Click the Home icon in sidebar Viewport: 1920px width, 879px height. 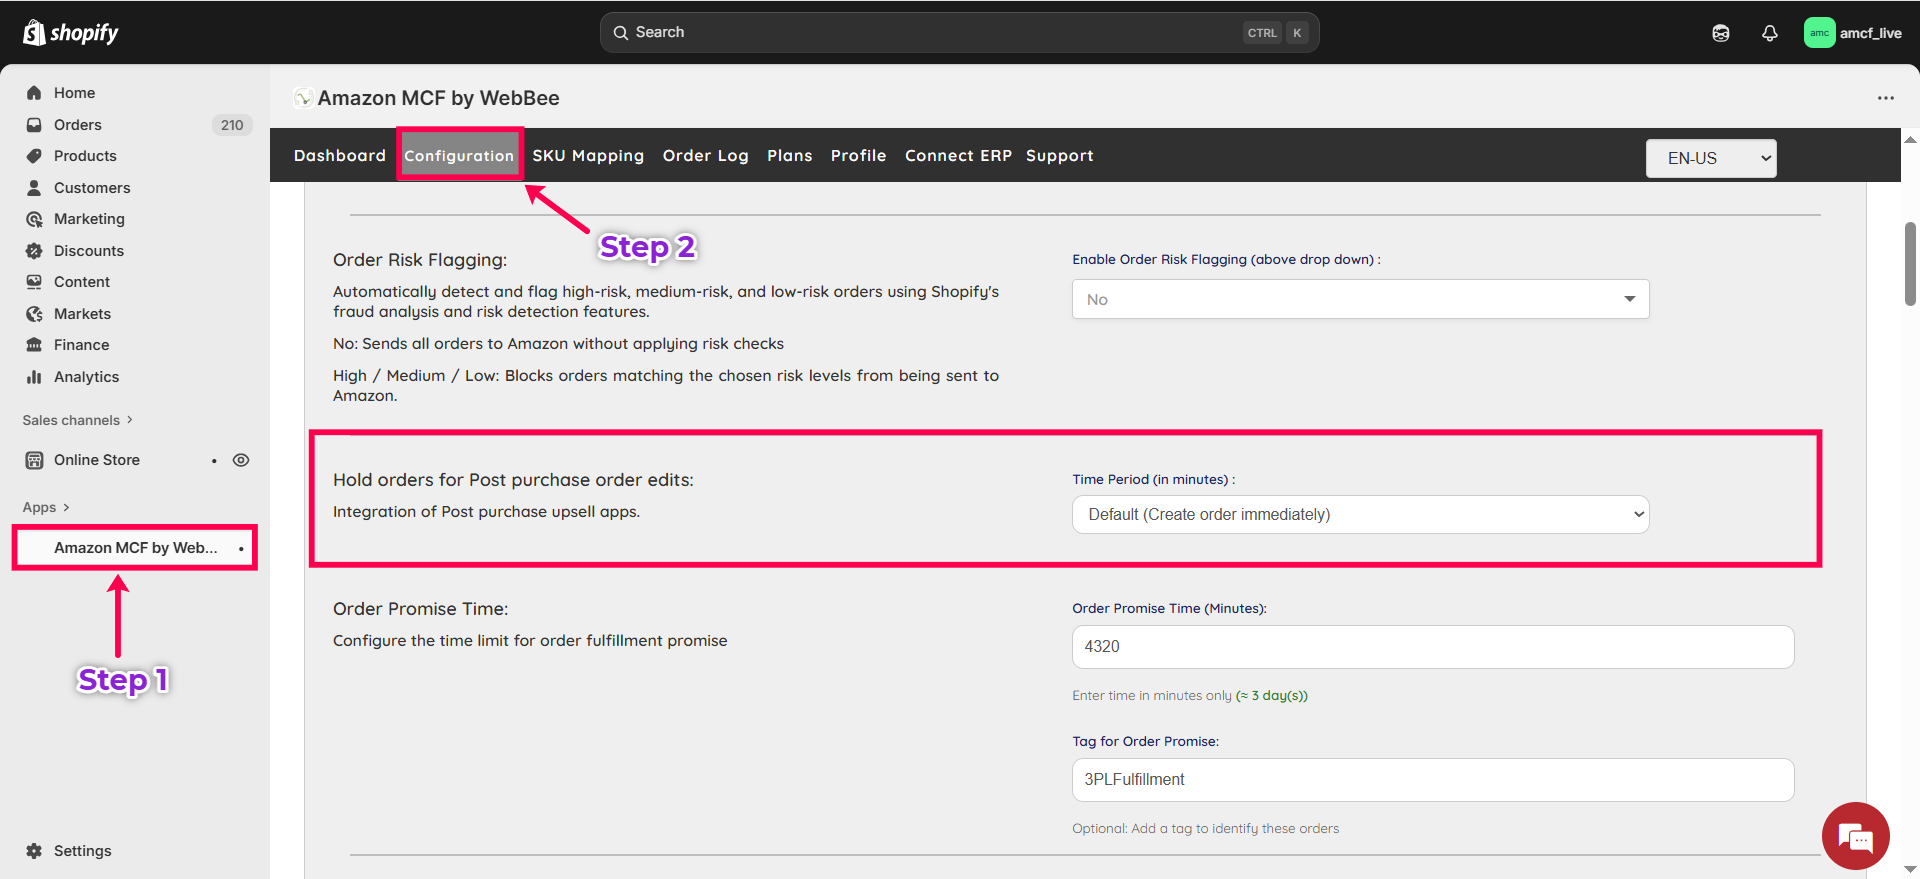tap(34, 93)
